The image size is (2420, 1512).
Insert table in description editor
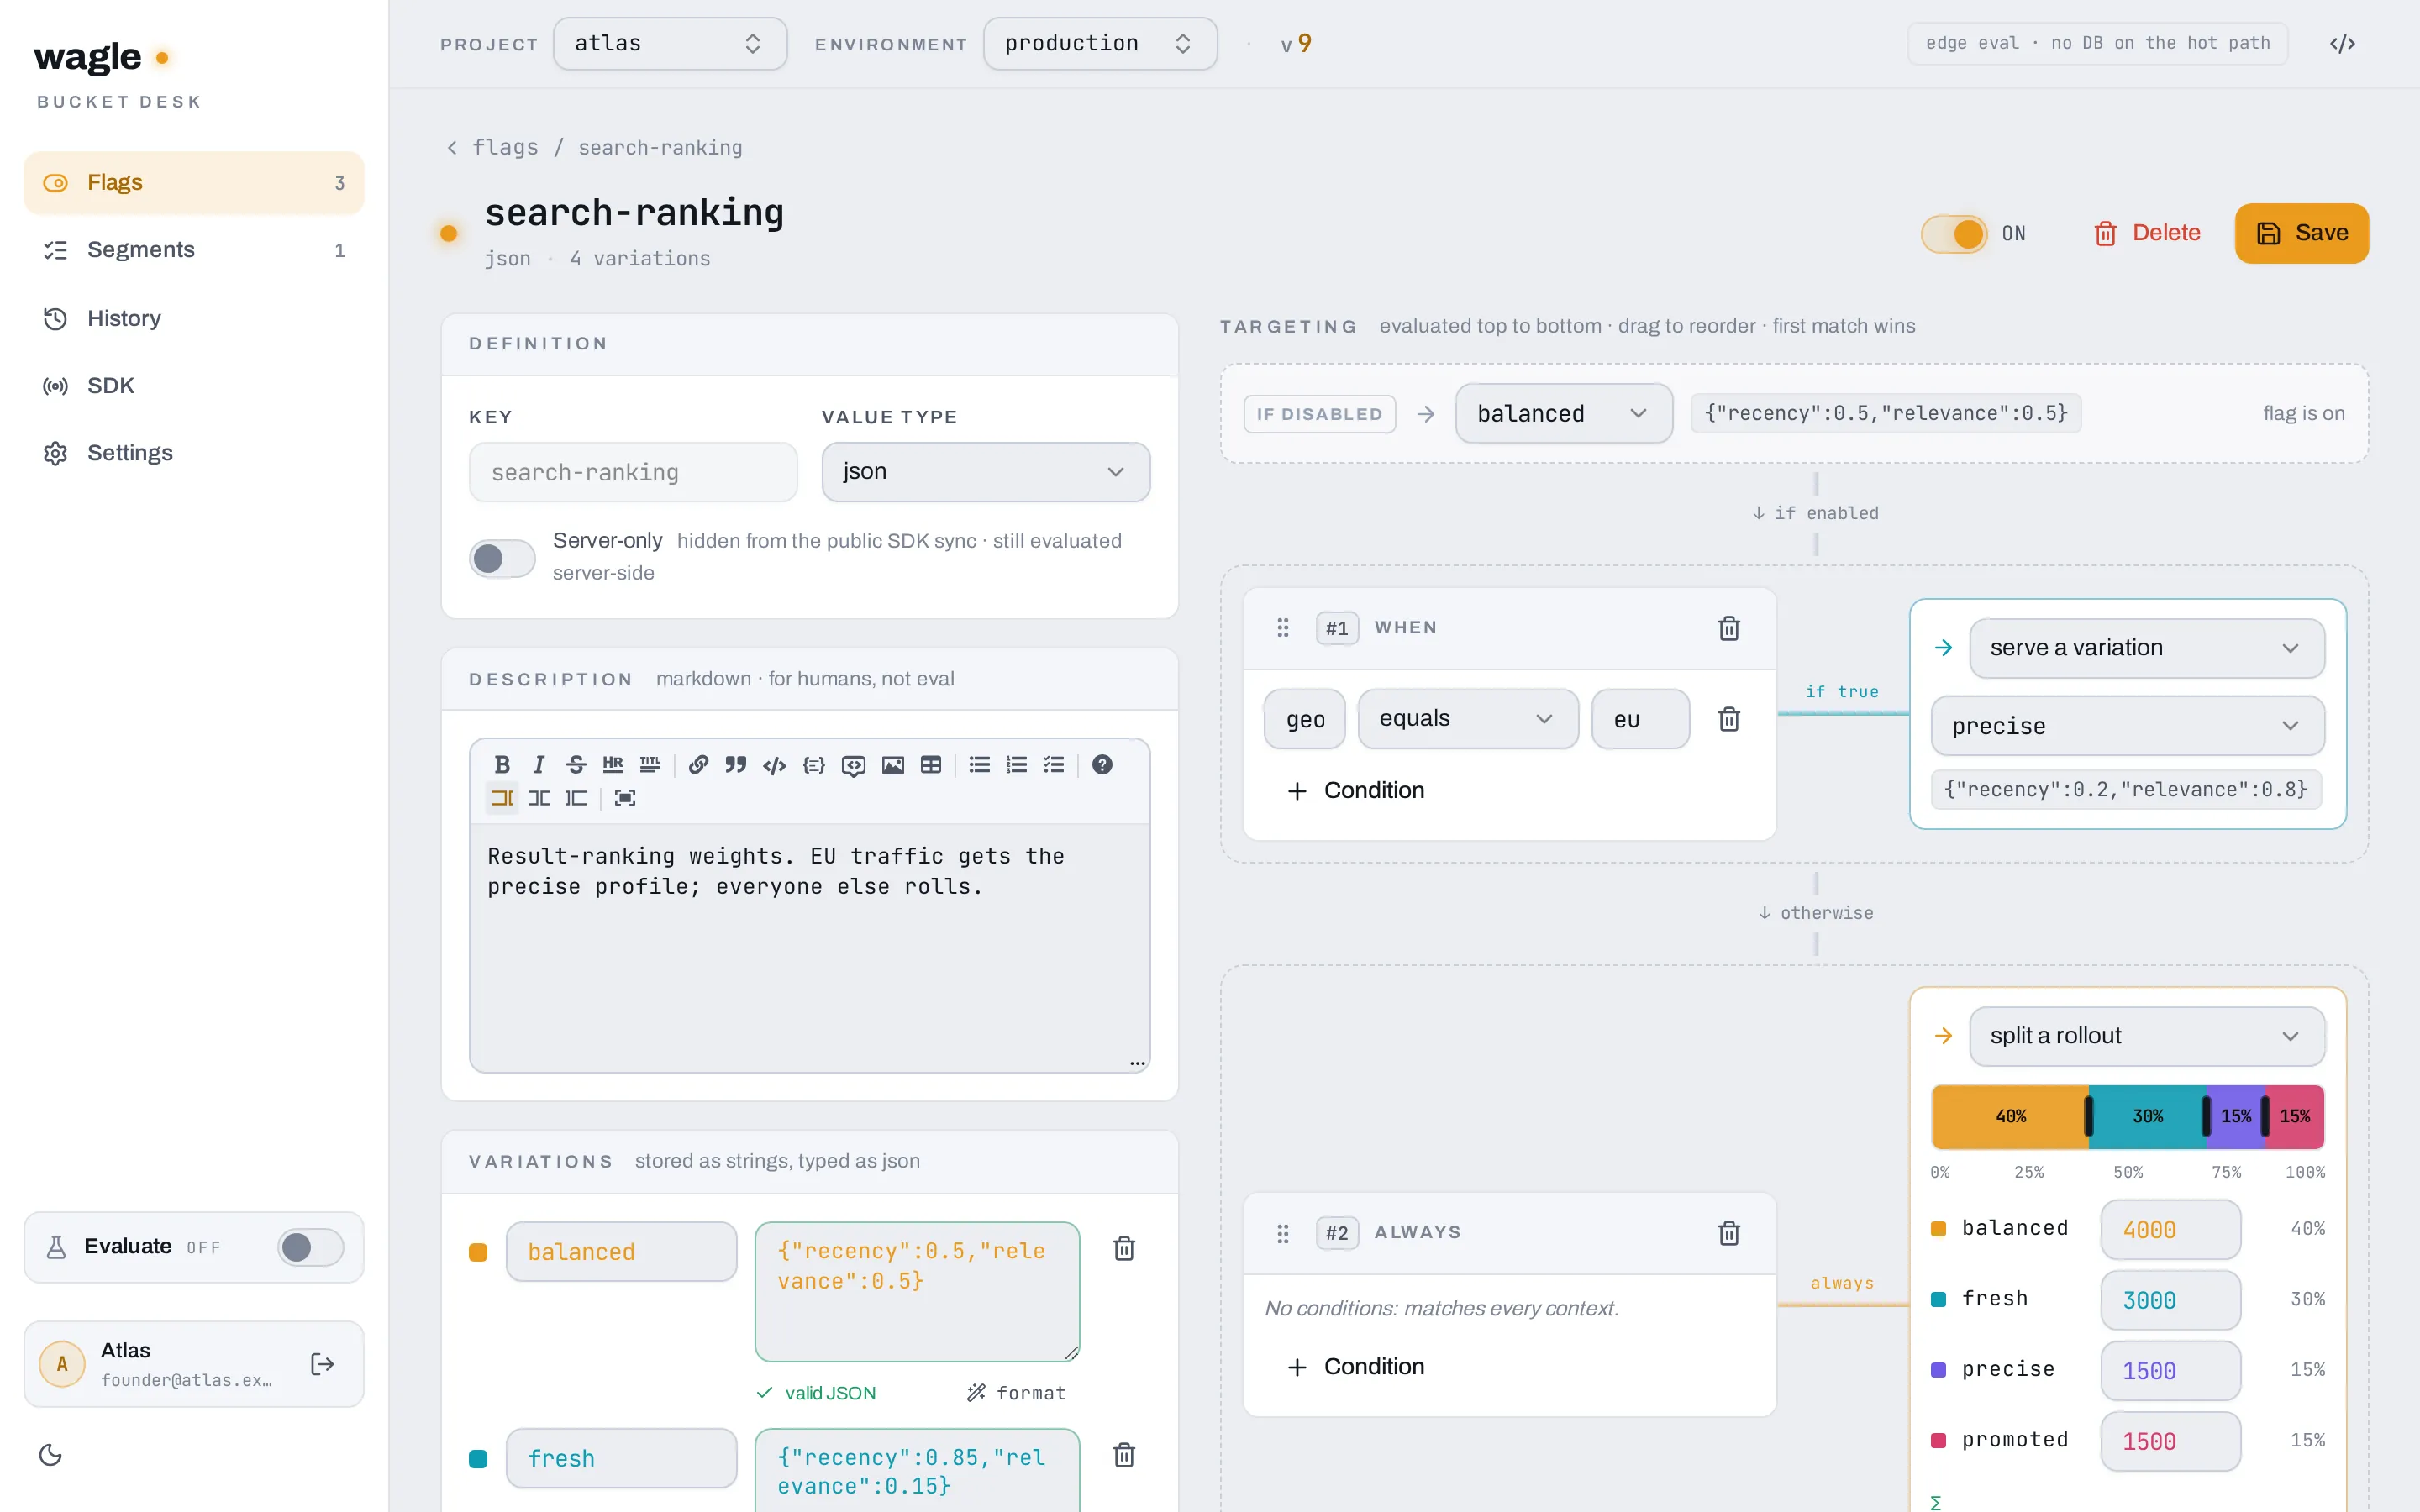coord(931,765)
